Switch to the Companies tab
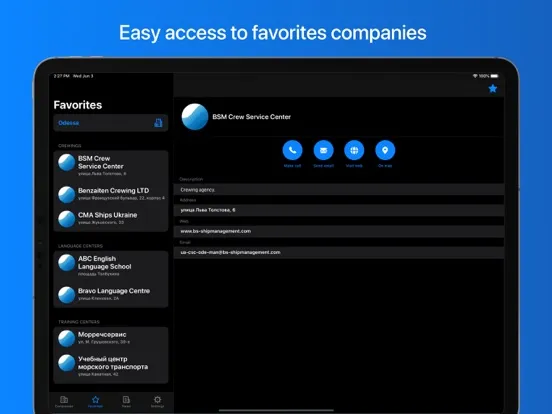 click(x=64, y=401)
